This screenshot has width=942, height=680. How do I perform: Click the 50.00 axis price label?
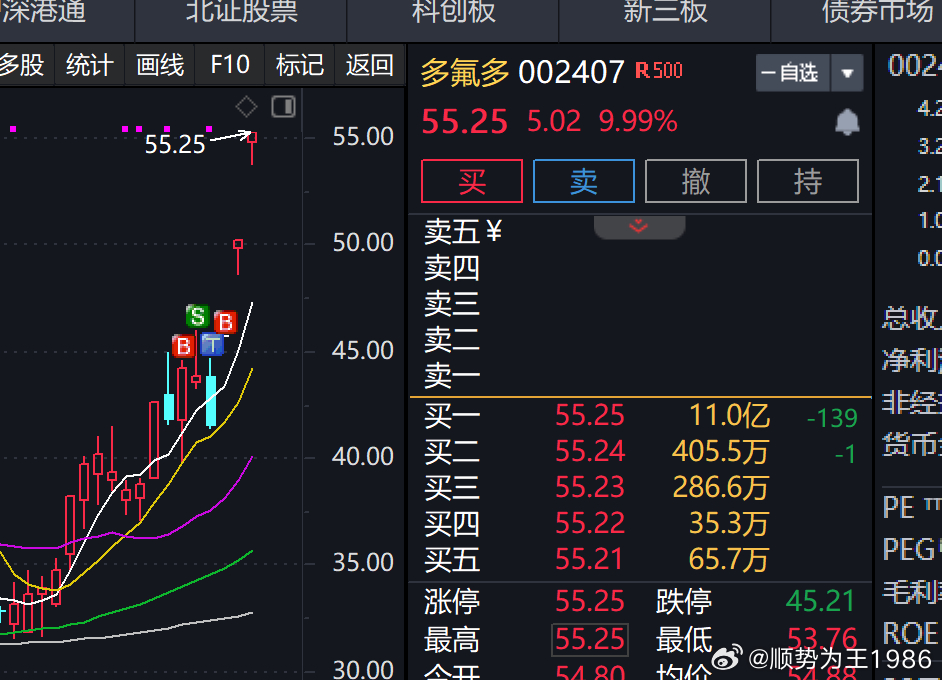363,243
